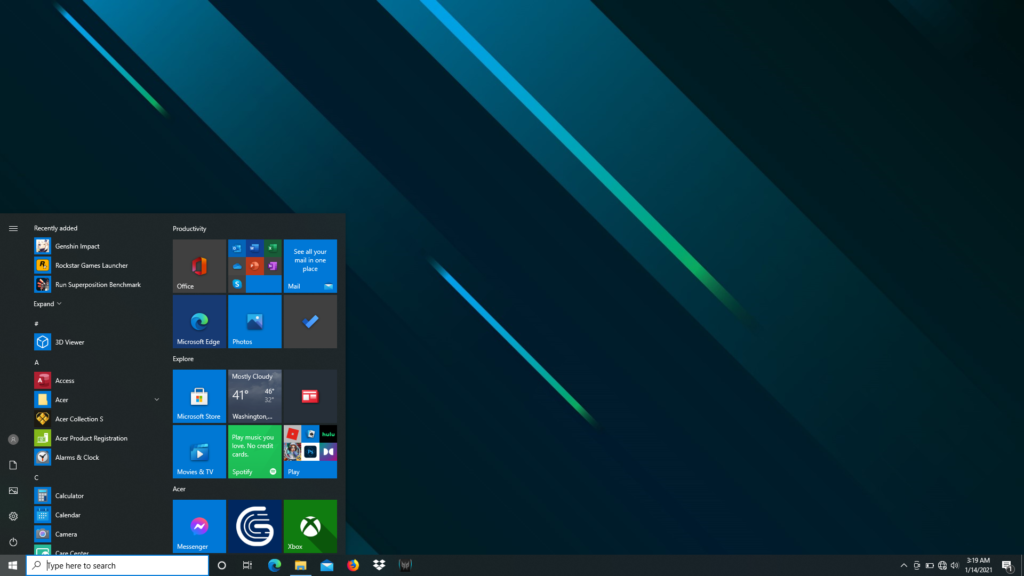Click the Windows Start button

(x=12, y=566)
